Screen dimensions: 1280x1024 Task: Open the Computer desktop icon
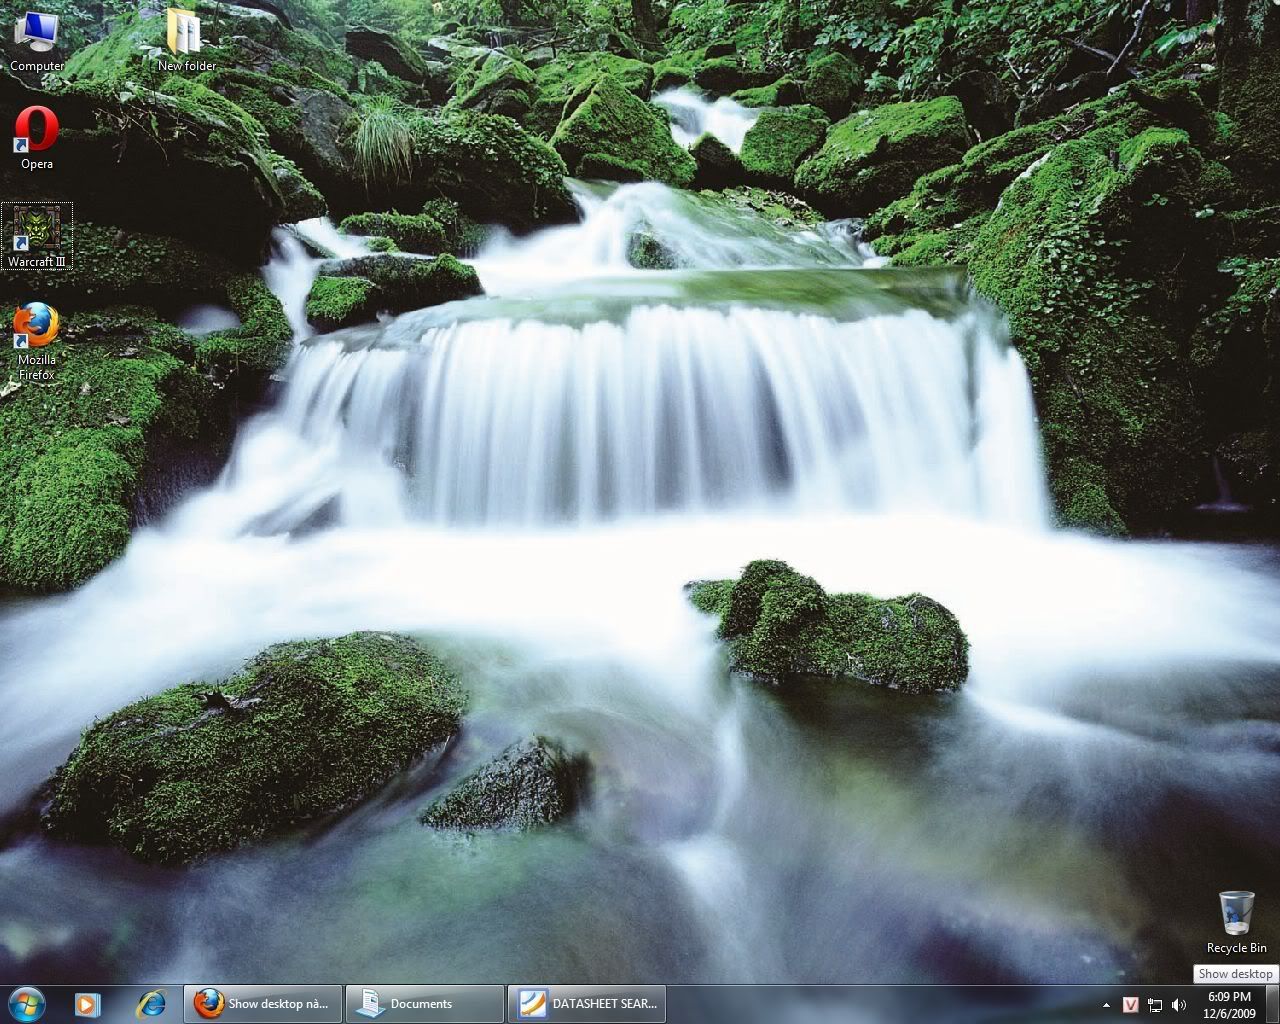[x=37, y=41]
